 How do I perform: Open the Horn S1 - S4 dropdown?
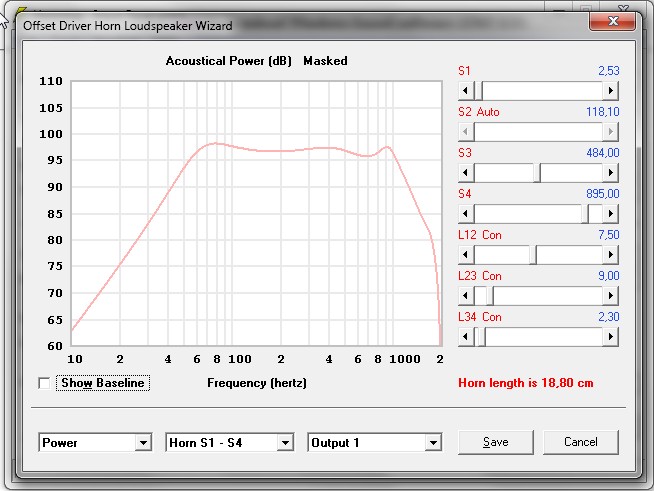click(285, 443)
